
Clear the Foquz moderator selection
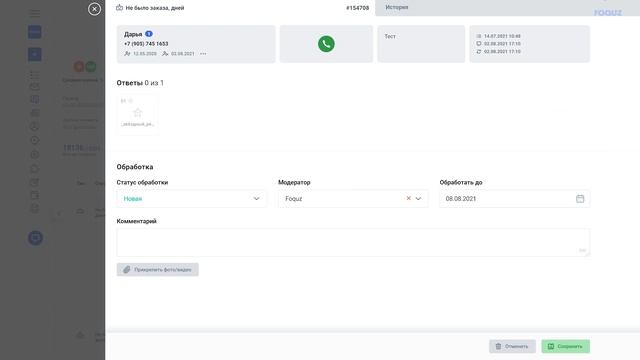coord(408,198)
